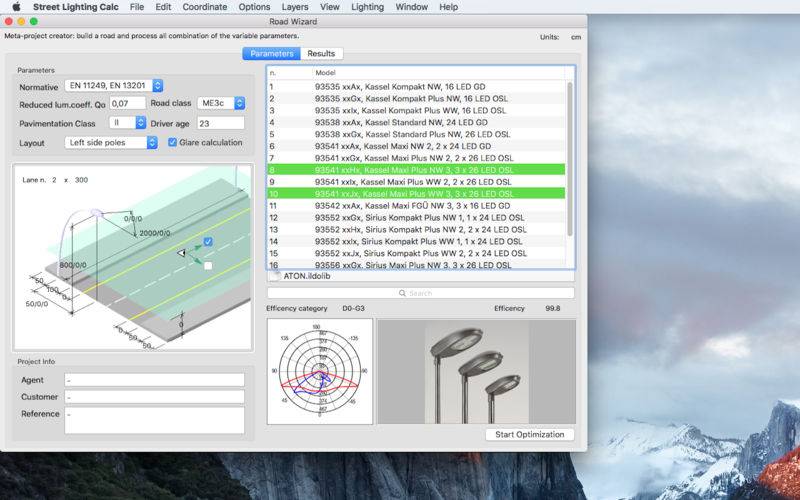Select row 14 Sirius Kompakt Plus WW 1

point(416,241)
